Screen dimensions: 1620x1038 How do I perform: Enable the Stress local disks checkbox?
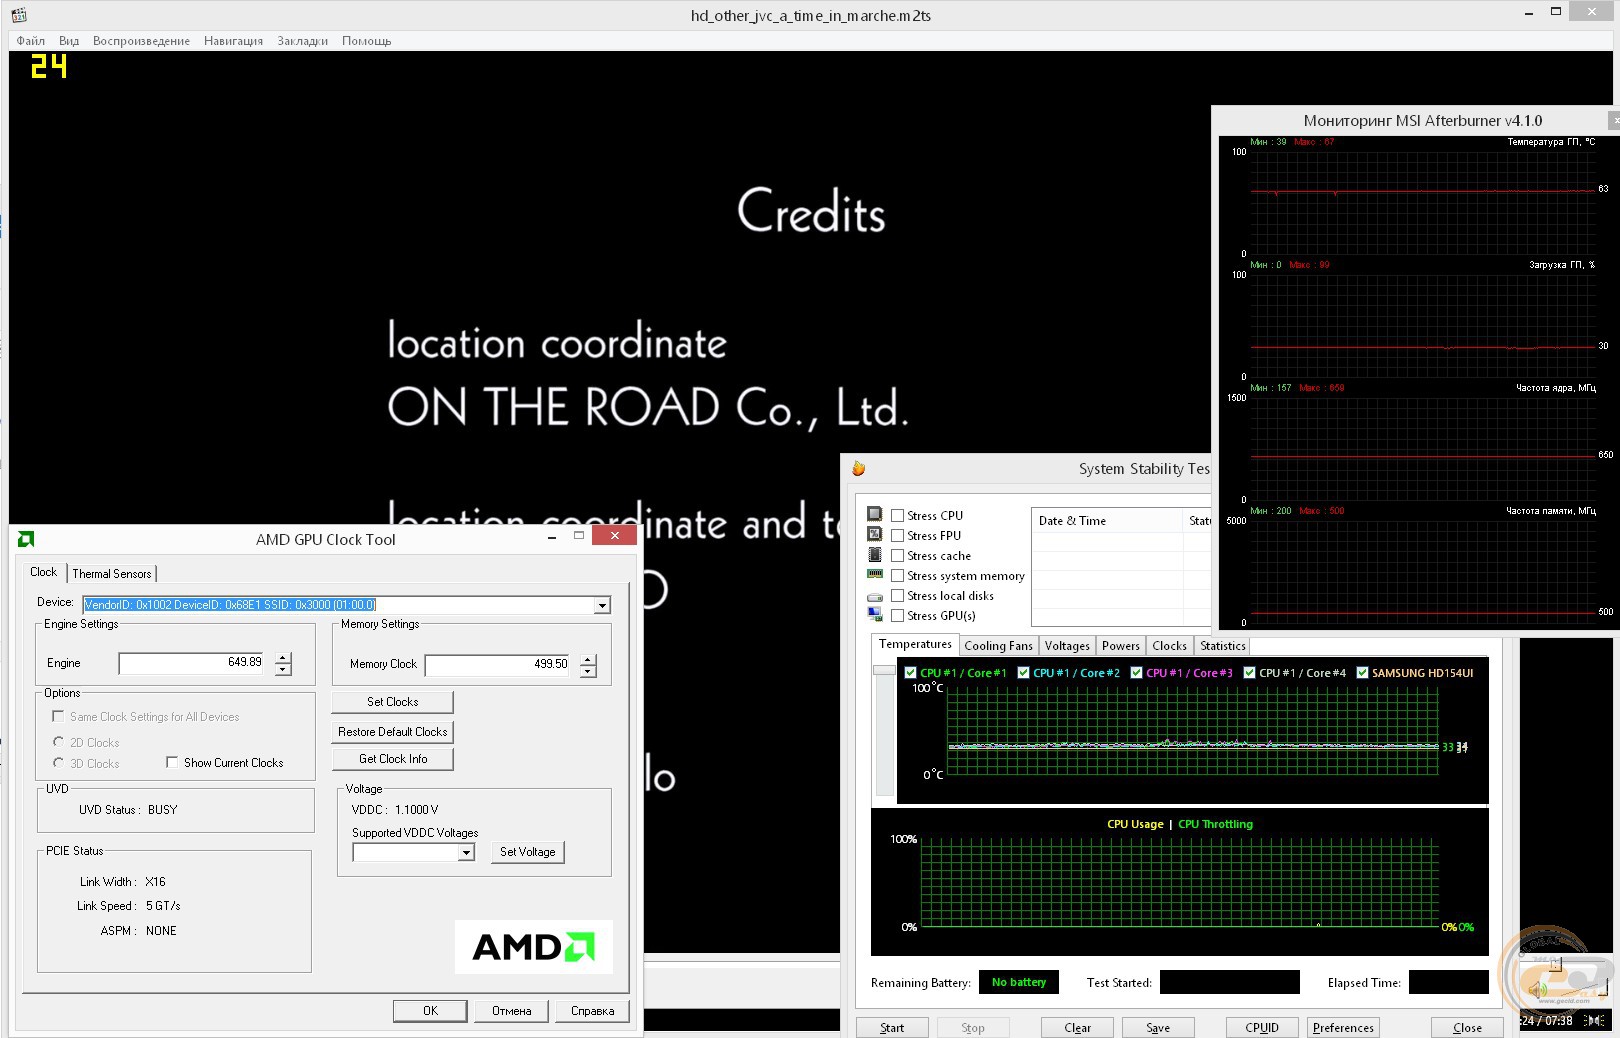pos(898,596)
